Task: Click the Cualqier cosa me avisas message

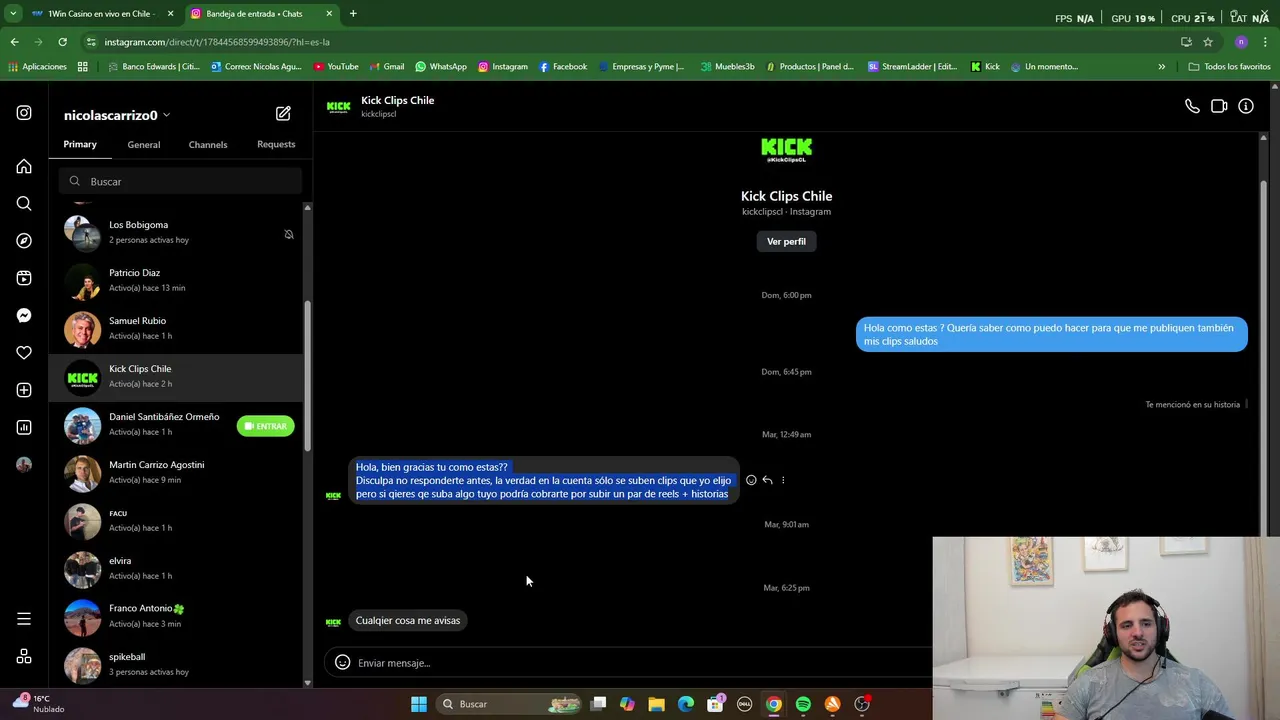Action: point(408,620)
